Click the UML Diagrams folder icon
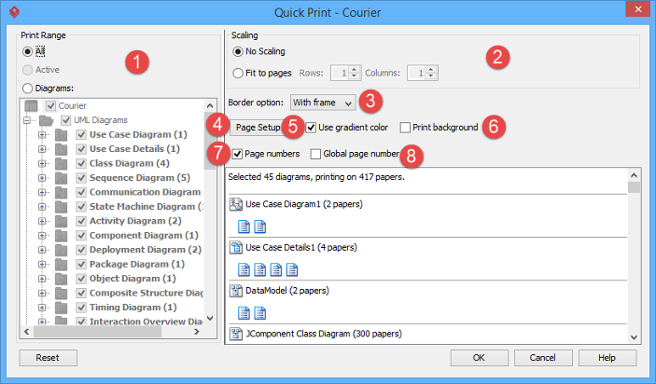This screenshot has width=656, height=384. 46,120
